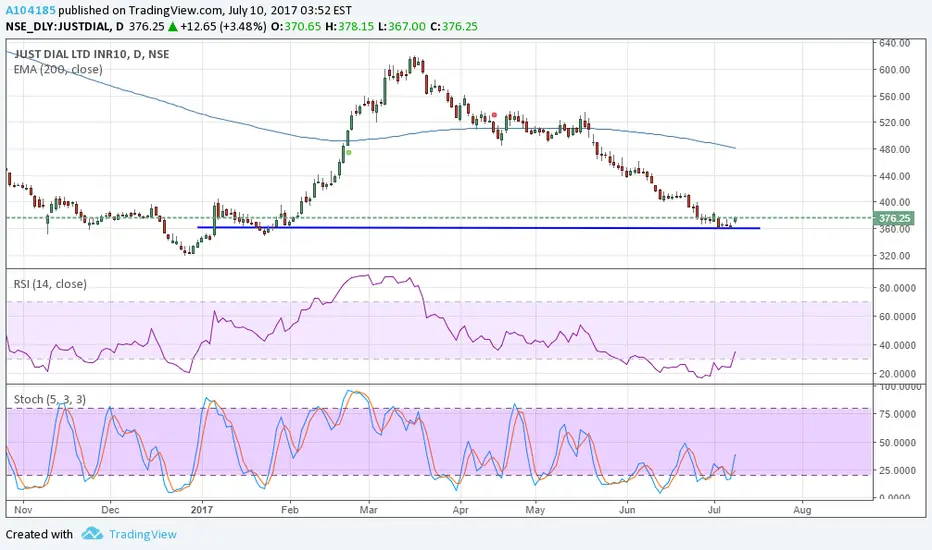
Task: Click the Stoch 50.0000 axis label
Action: point(898,442)
